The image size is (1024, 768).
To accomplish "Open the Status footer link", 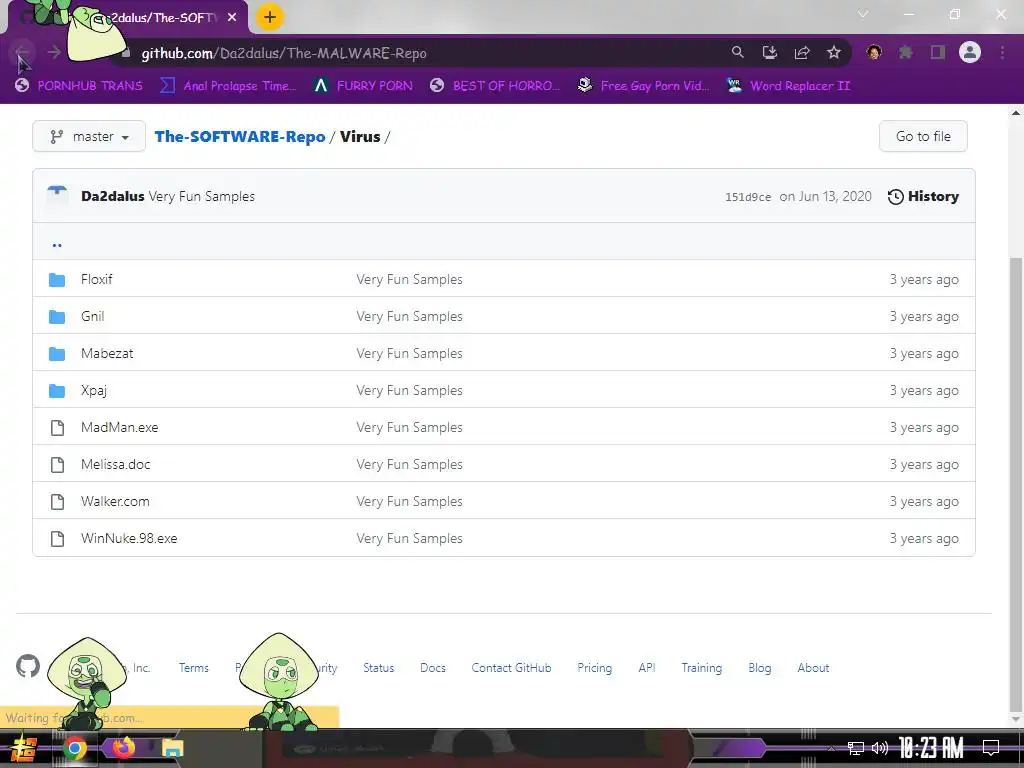I will pos(379,668).
